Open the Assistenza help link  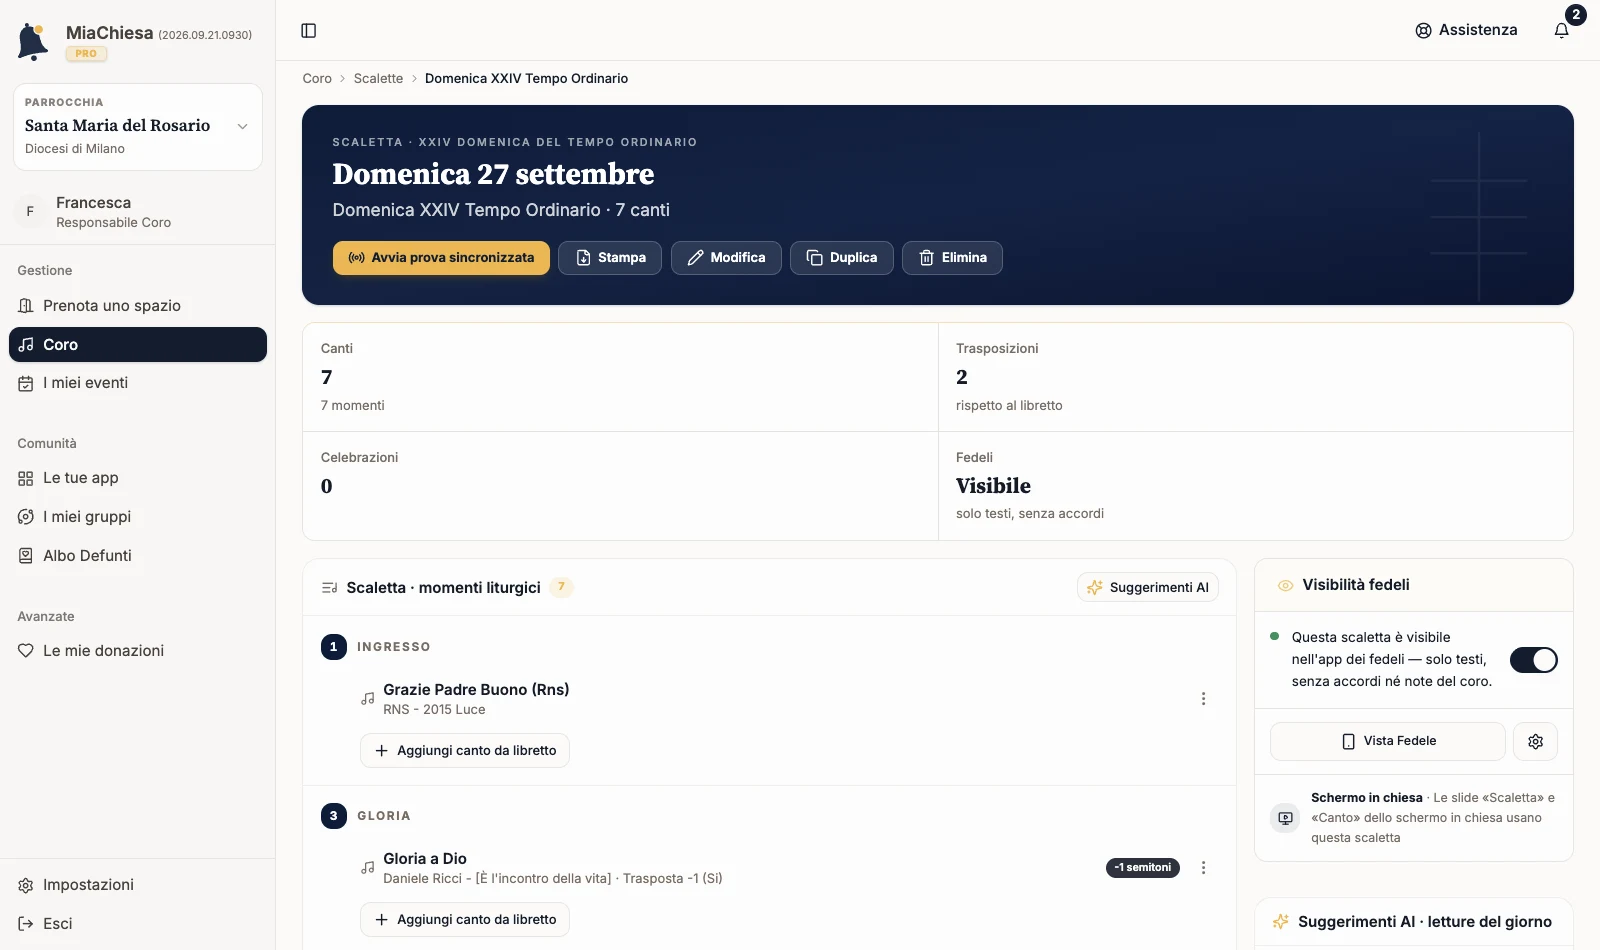pyautogui.click(x=1466, y=30)
